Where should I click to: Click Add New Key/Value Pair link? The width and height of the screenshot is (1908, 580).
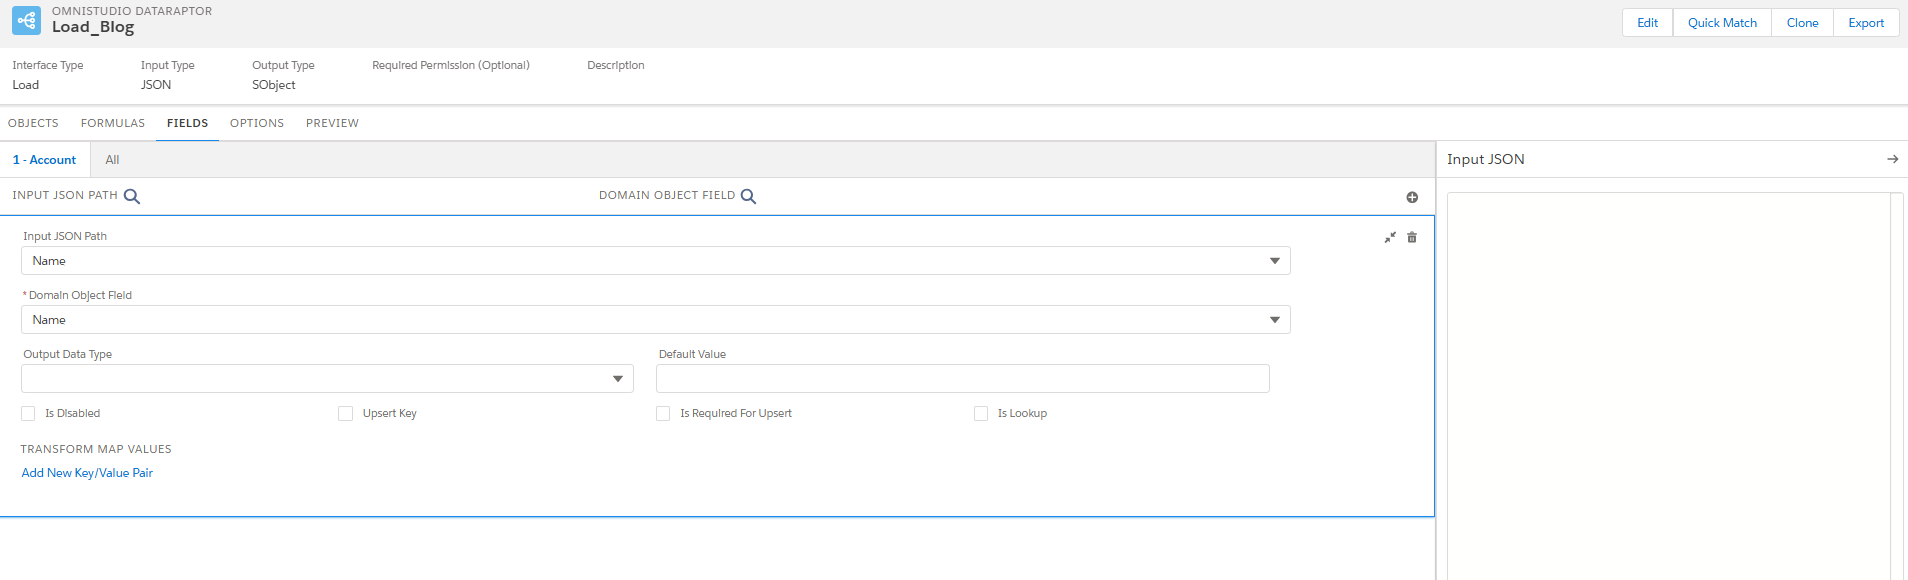[87, 473]
